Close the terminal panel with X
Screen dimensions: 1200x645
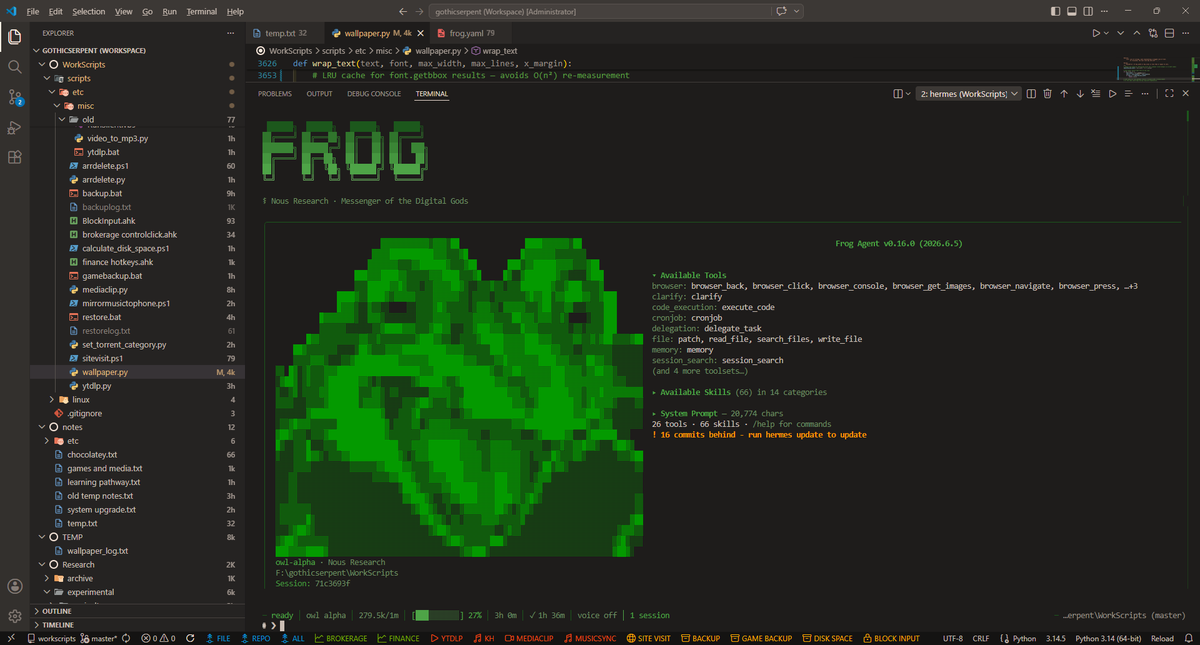1185,94
